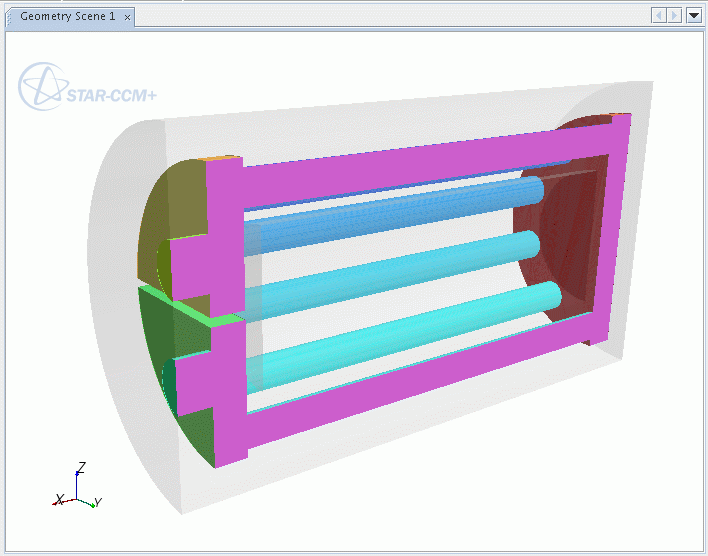Open the tab list dropdown arrow

pyautogui.click(x=693, y=15)
